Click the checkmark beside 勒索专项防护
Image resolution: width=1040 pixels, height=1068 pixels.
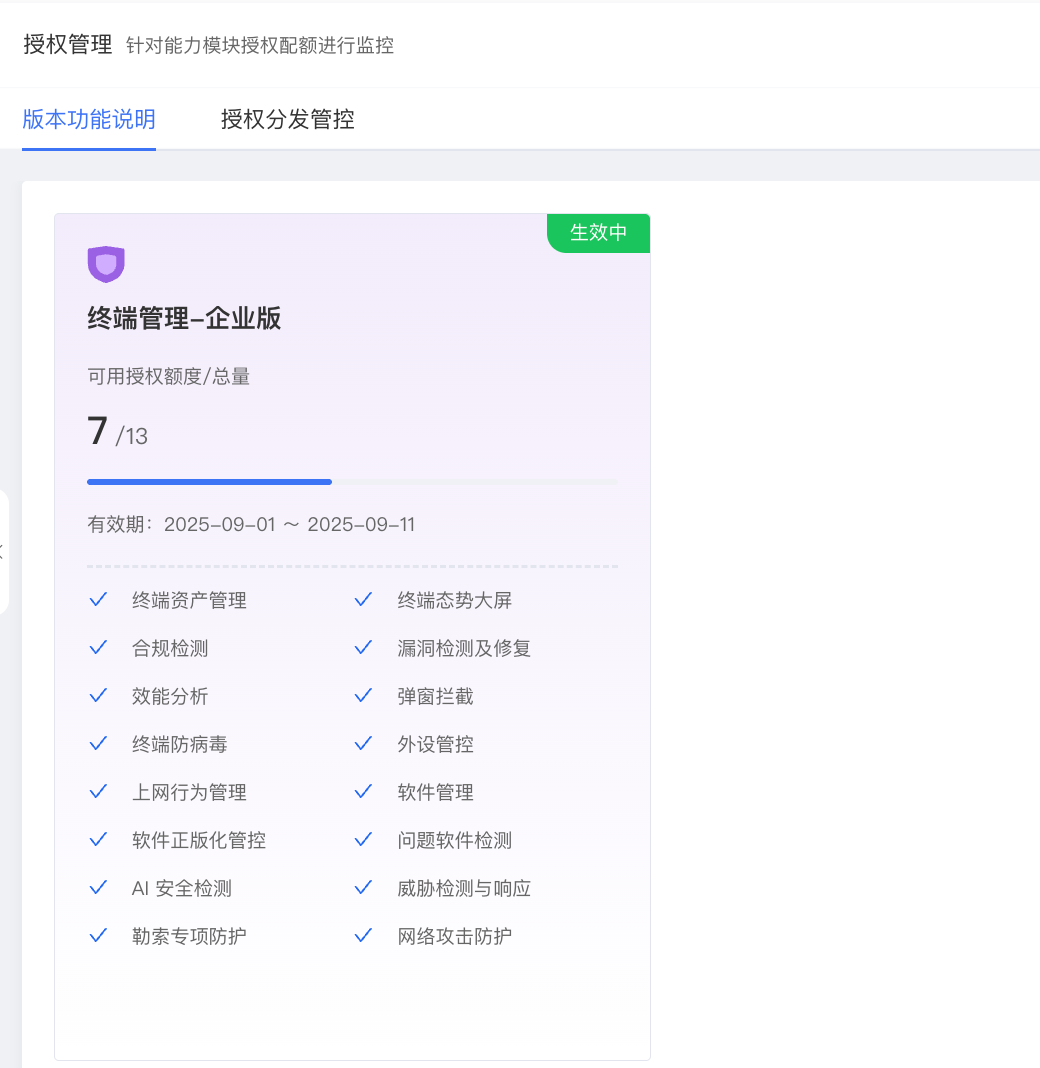[x=98, y=936]
